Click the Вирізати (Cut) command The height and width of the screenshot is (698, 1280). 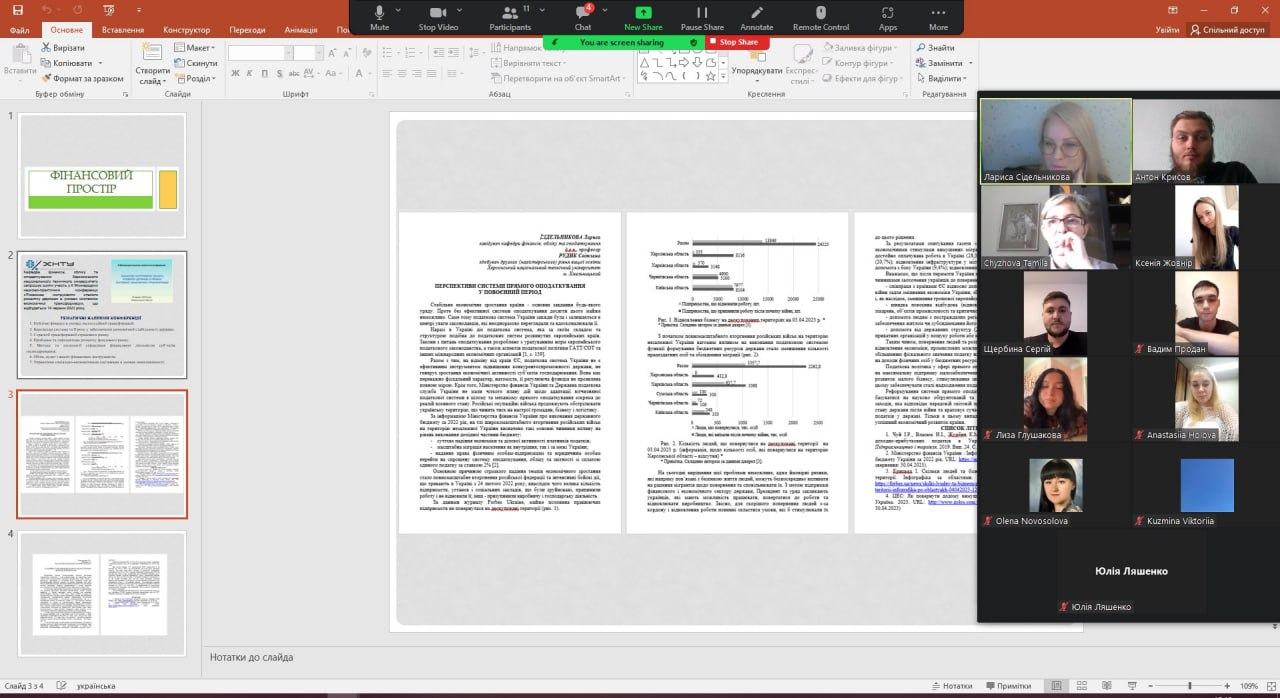click(61, 48)
